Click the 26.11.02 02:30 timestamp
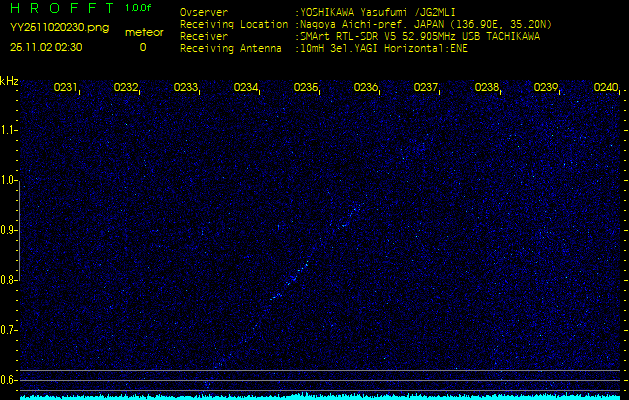 click(46, 47)
